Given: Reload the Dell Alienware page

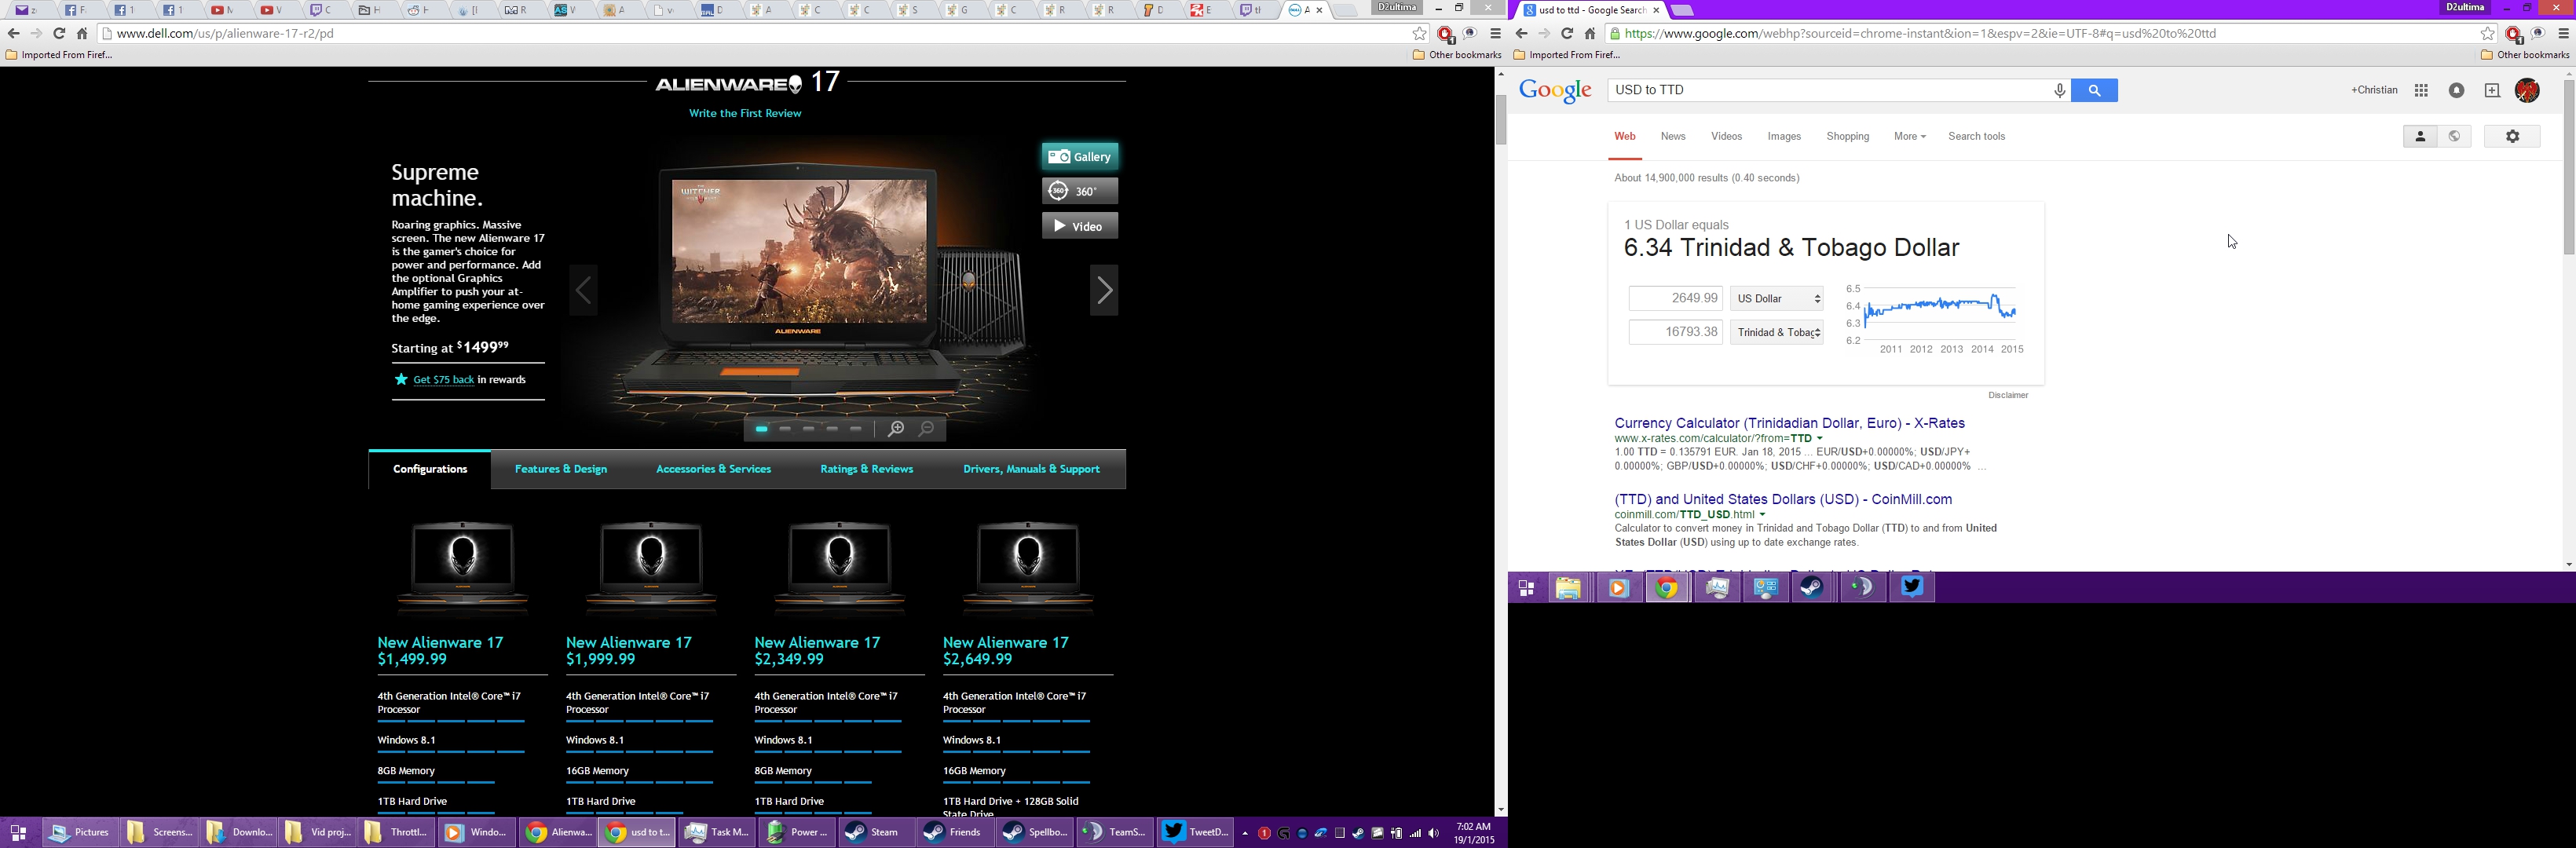Looking at the screenshot, I should 59,34.
